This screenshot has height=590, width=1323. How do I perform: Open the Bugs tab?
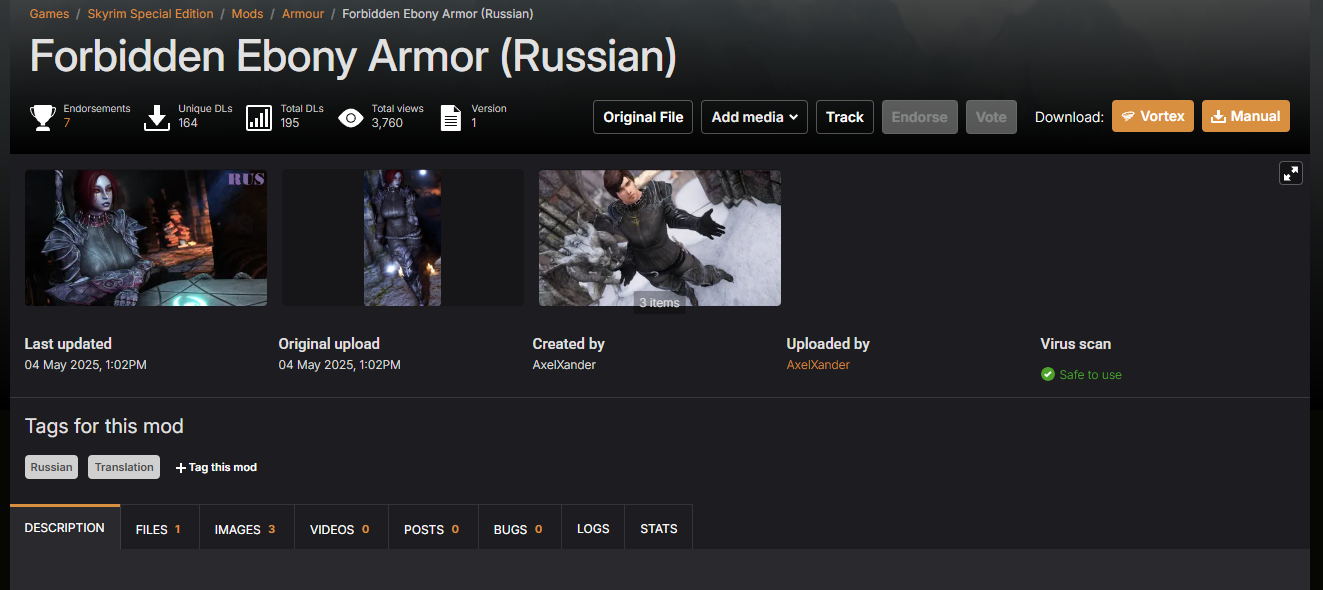519,529
